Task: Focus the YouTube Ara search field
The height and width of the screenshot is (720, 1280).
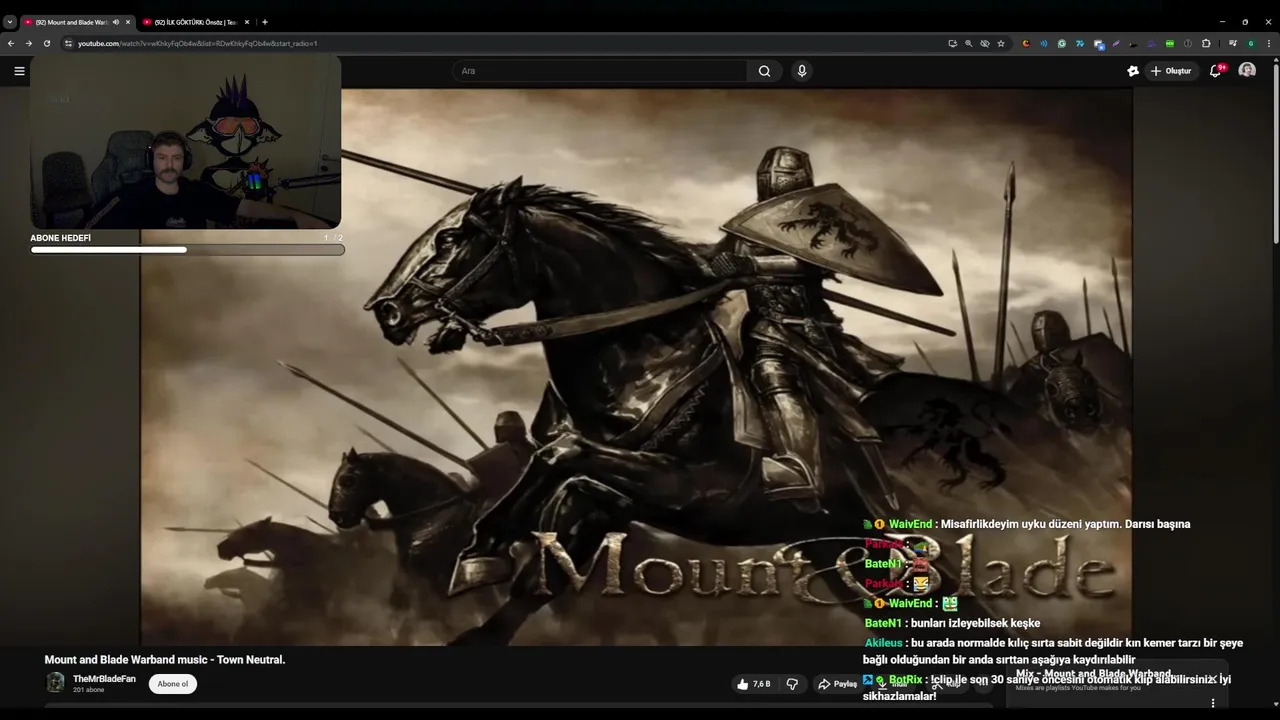Action: pos(600,71)
